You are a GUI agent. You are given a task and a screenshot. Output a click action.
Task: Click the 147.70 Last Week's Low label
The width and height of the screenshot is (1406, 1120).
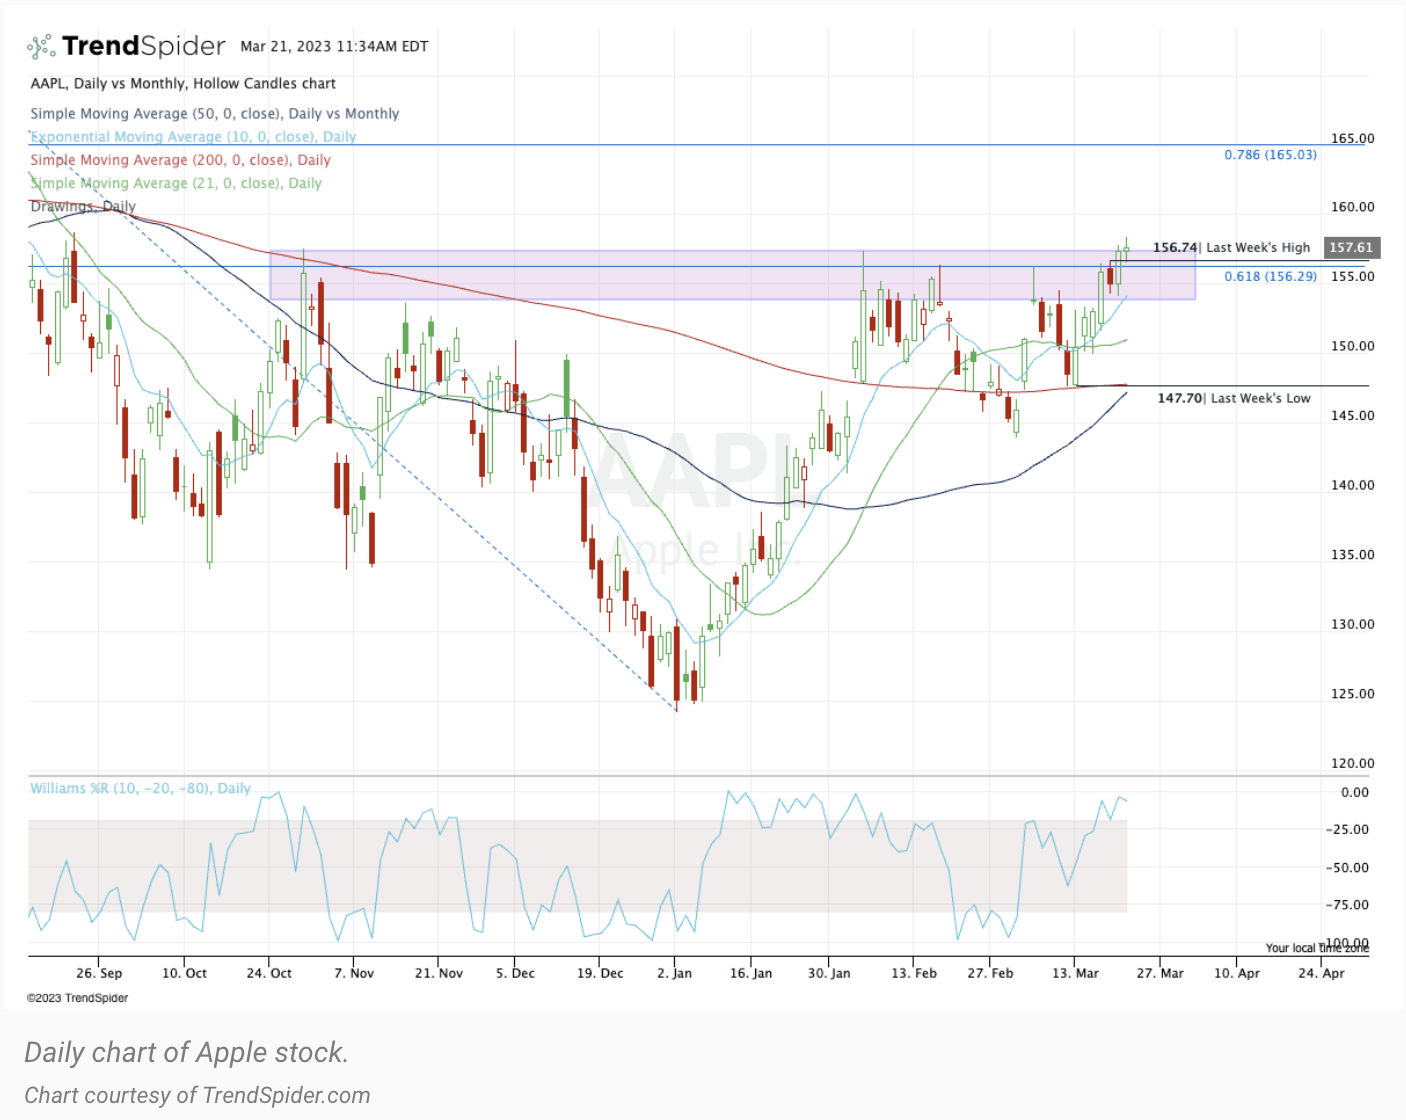[x=1234, y=398]
